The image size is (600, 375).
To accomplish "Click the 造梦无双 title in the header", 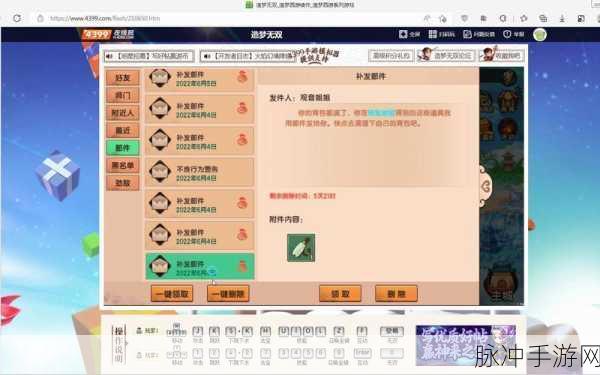I will point(267,35).
